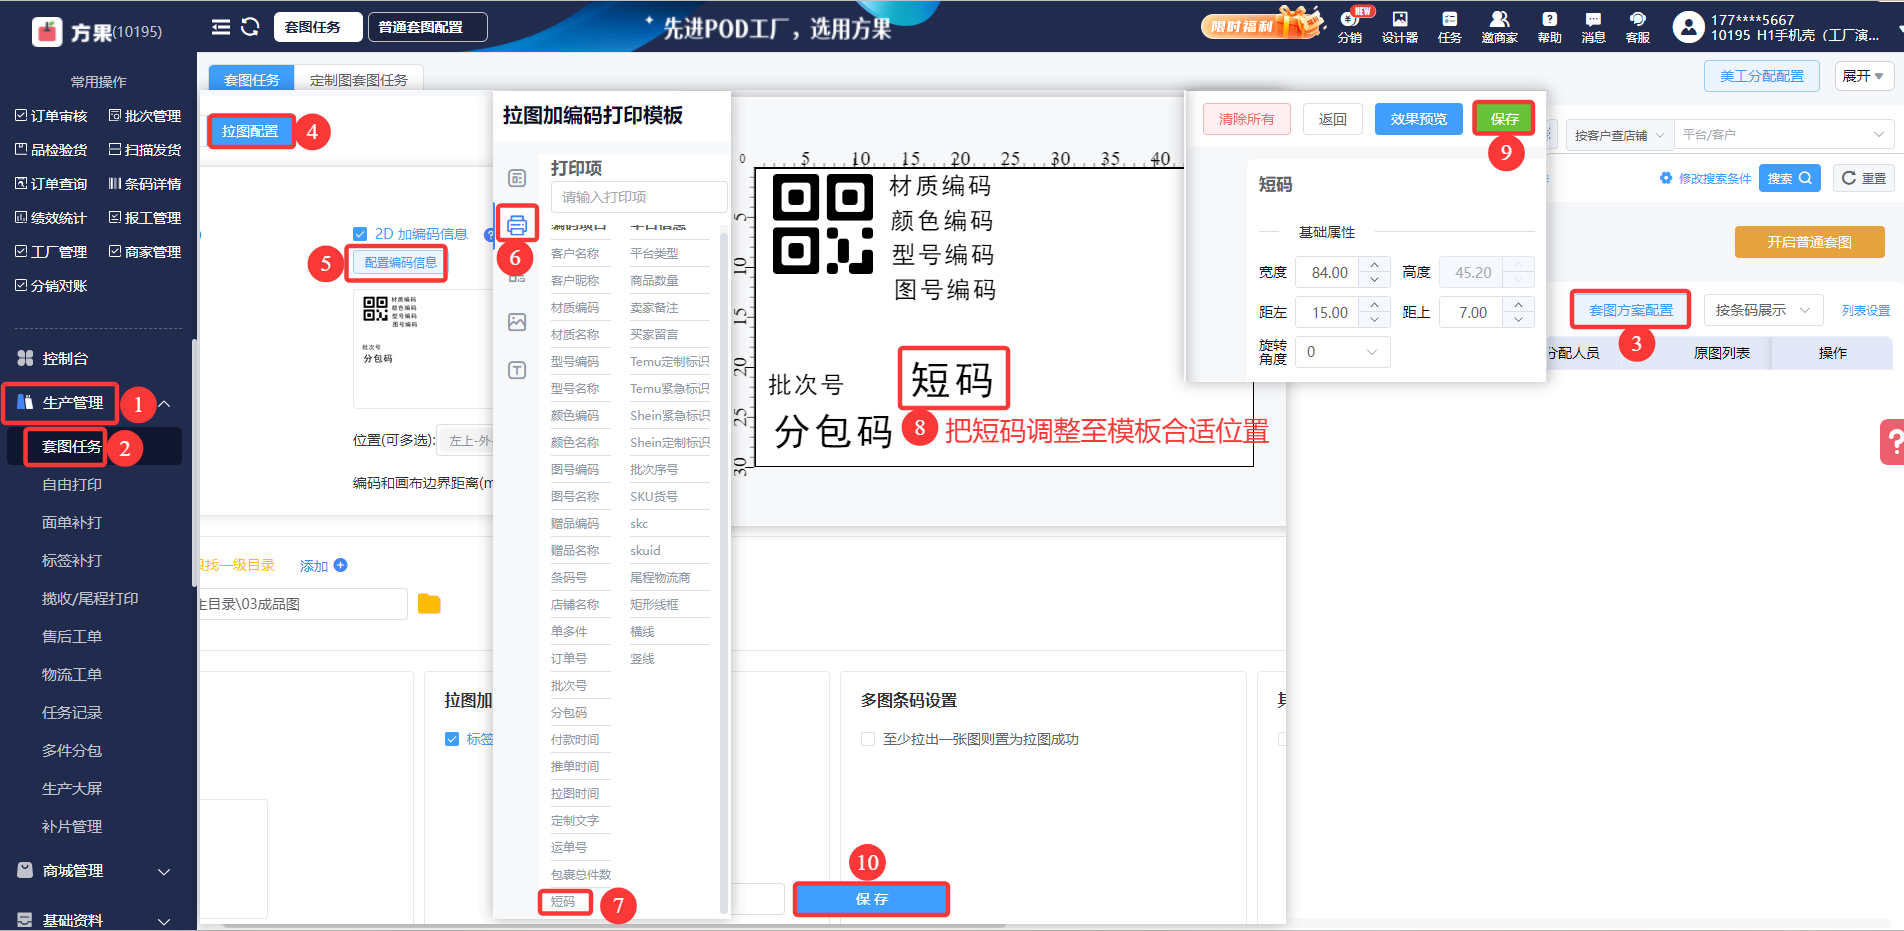Click the 效果预览 button
The height and width of the screenshot is (931, 1904).
point(1418,119)
